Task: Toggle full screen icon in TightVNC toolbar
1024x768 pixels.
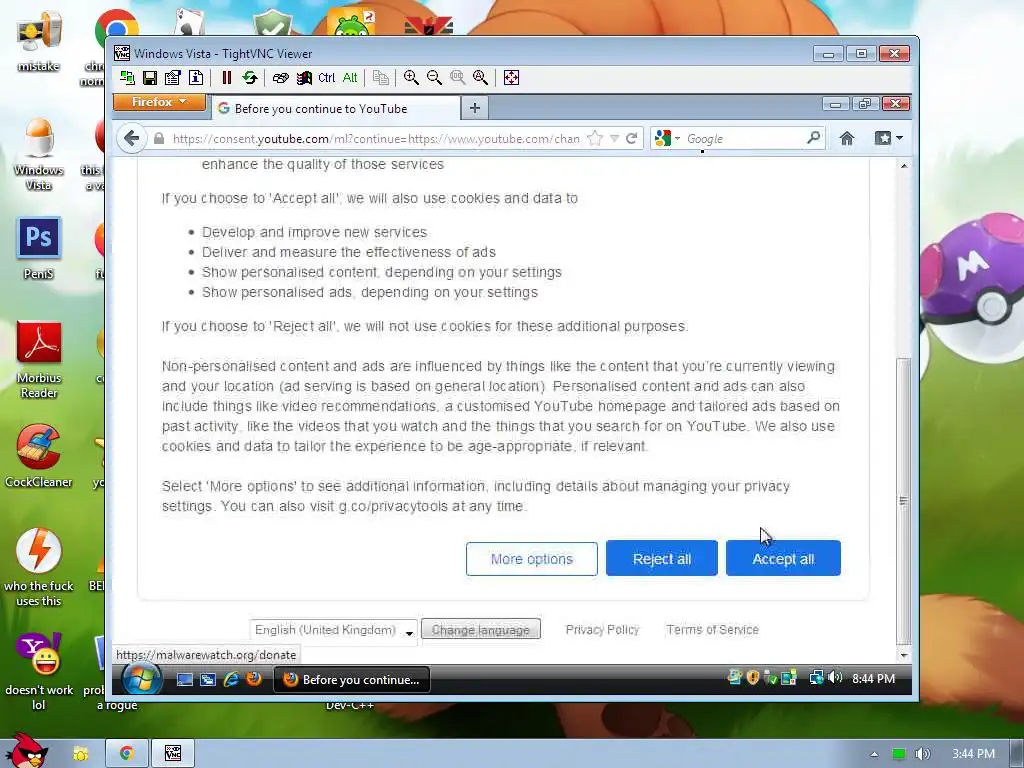Action: coord(511,78)
